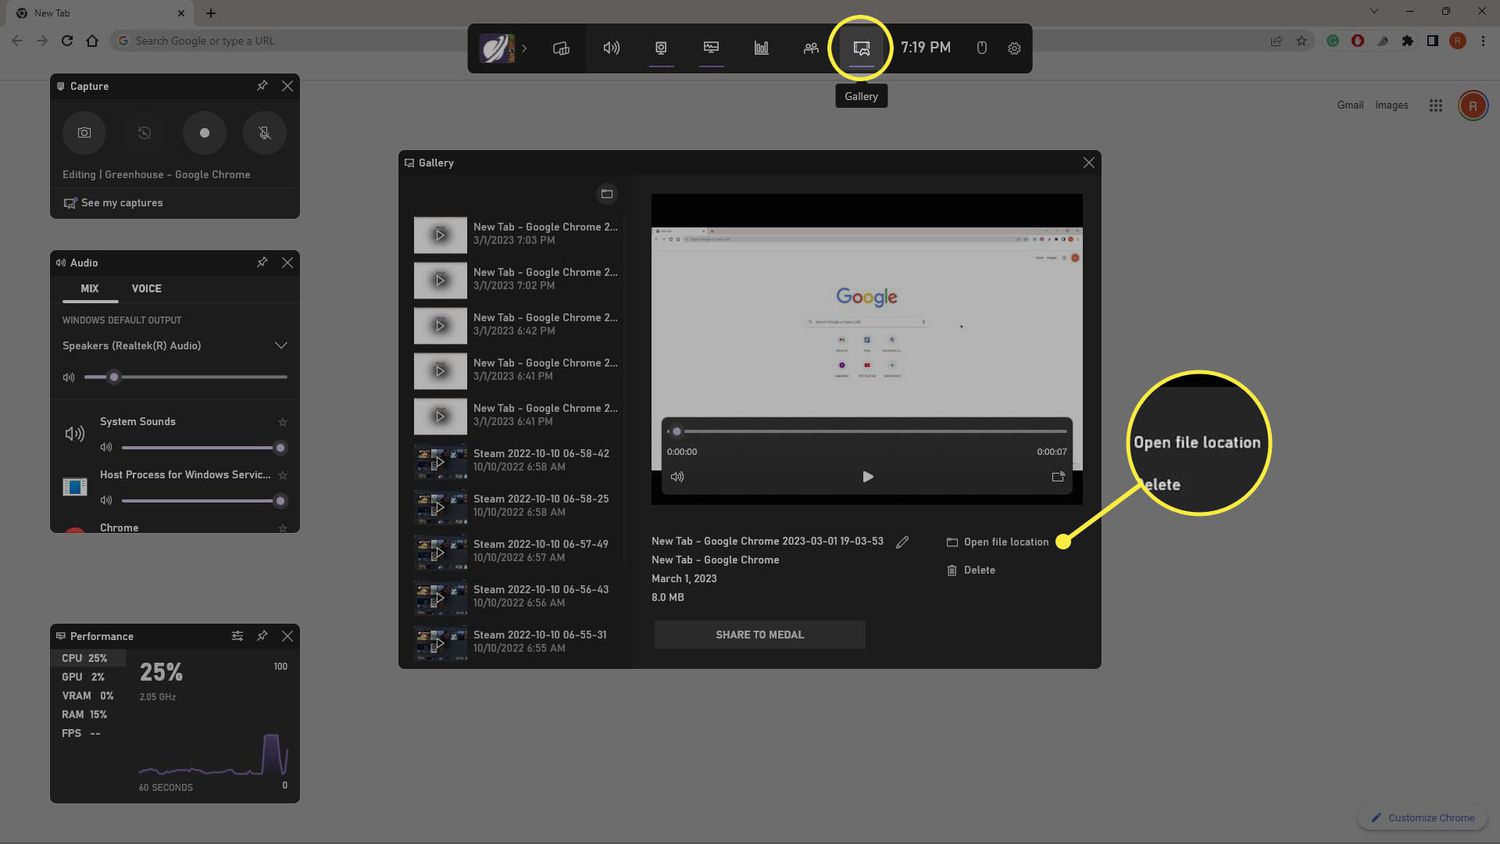1500x844 pixels.
Task: Take a screenshot with the camera icon
Action: pyautogui.click(x=84, y=133)
